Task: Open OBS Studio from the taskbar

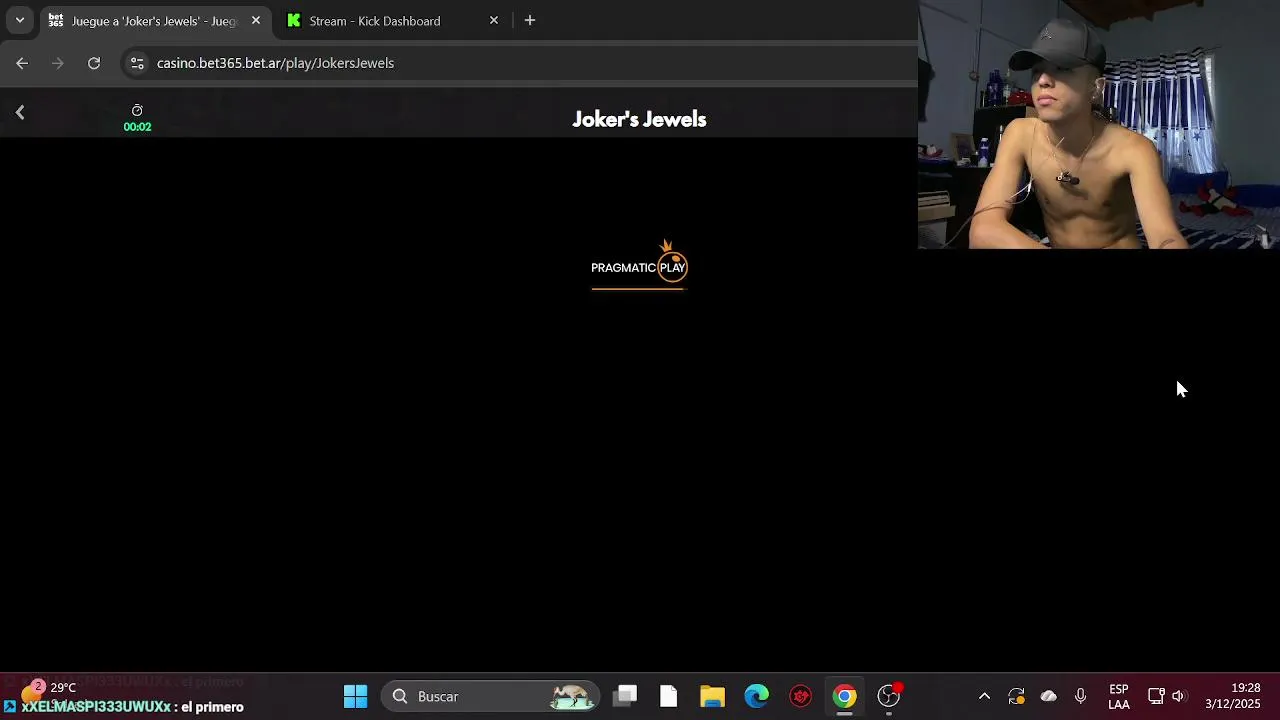Action: [x=889, y=696]
